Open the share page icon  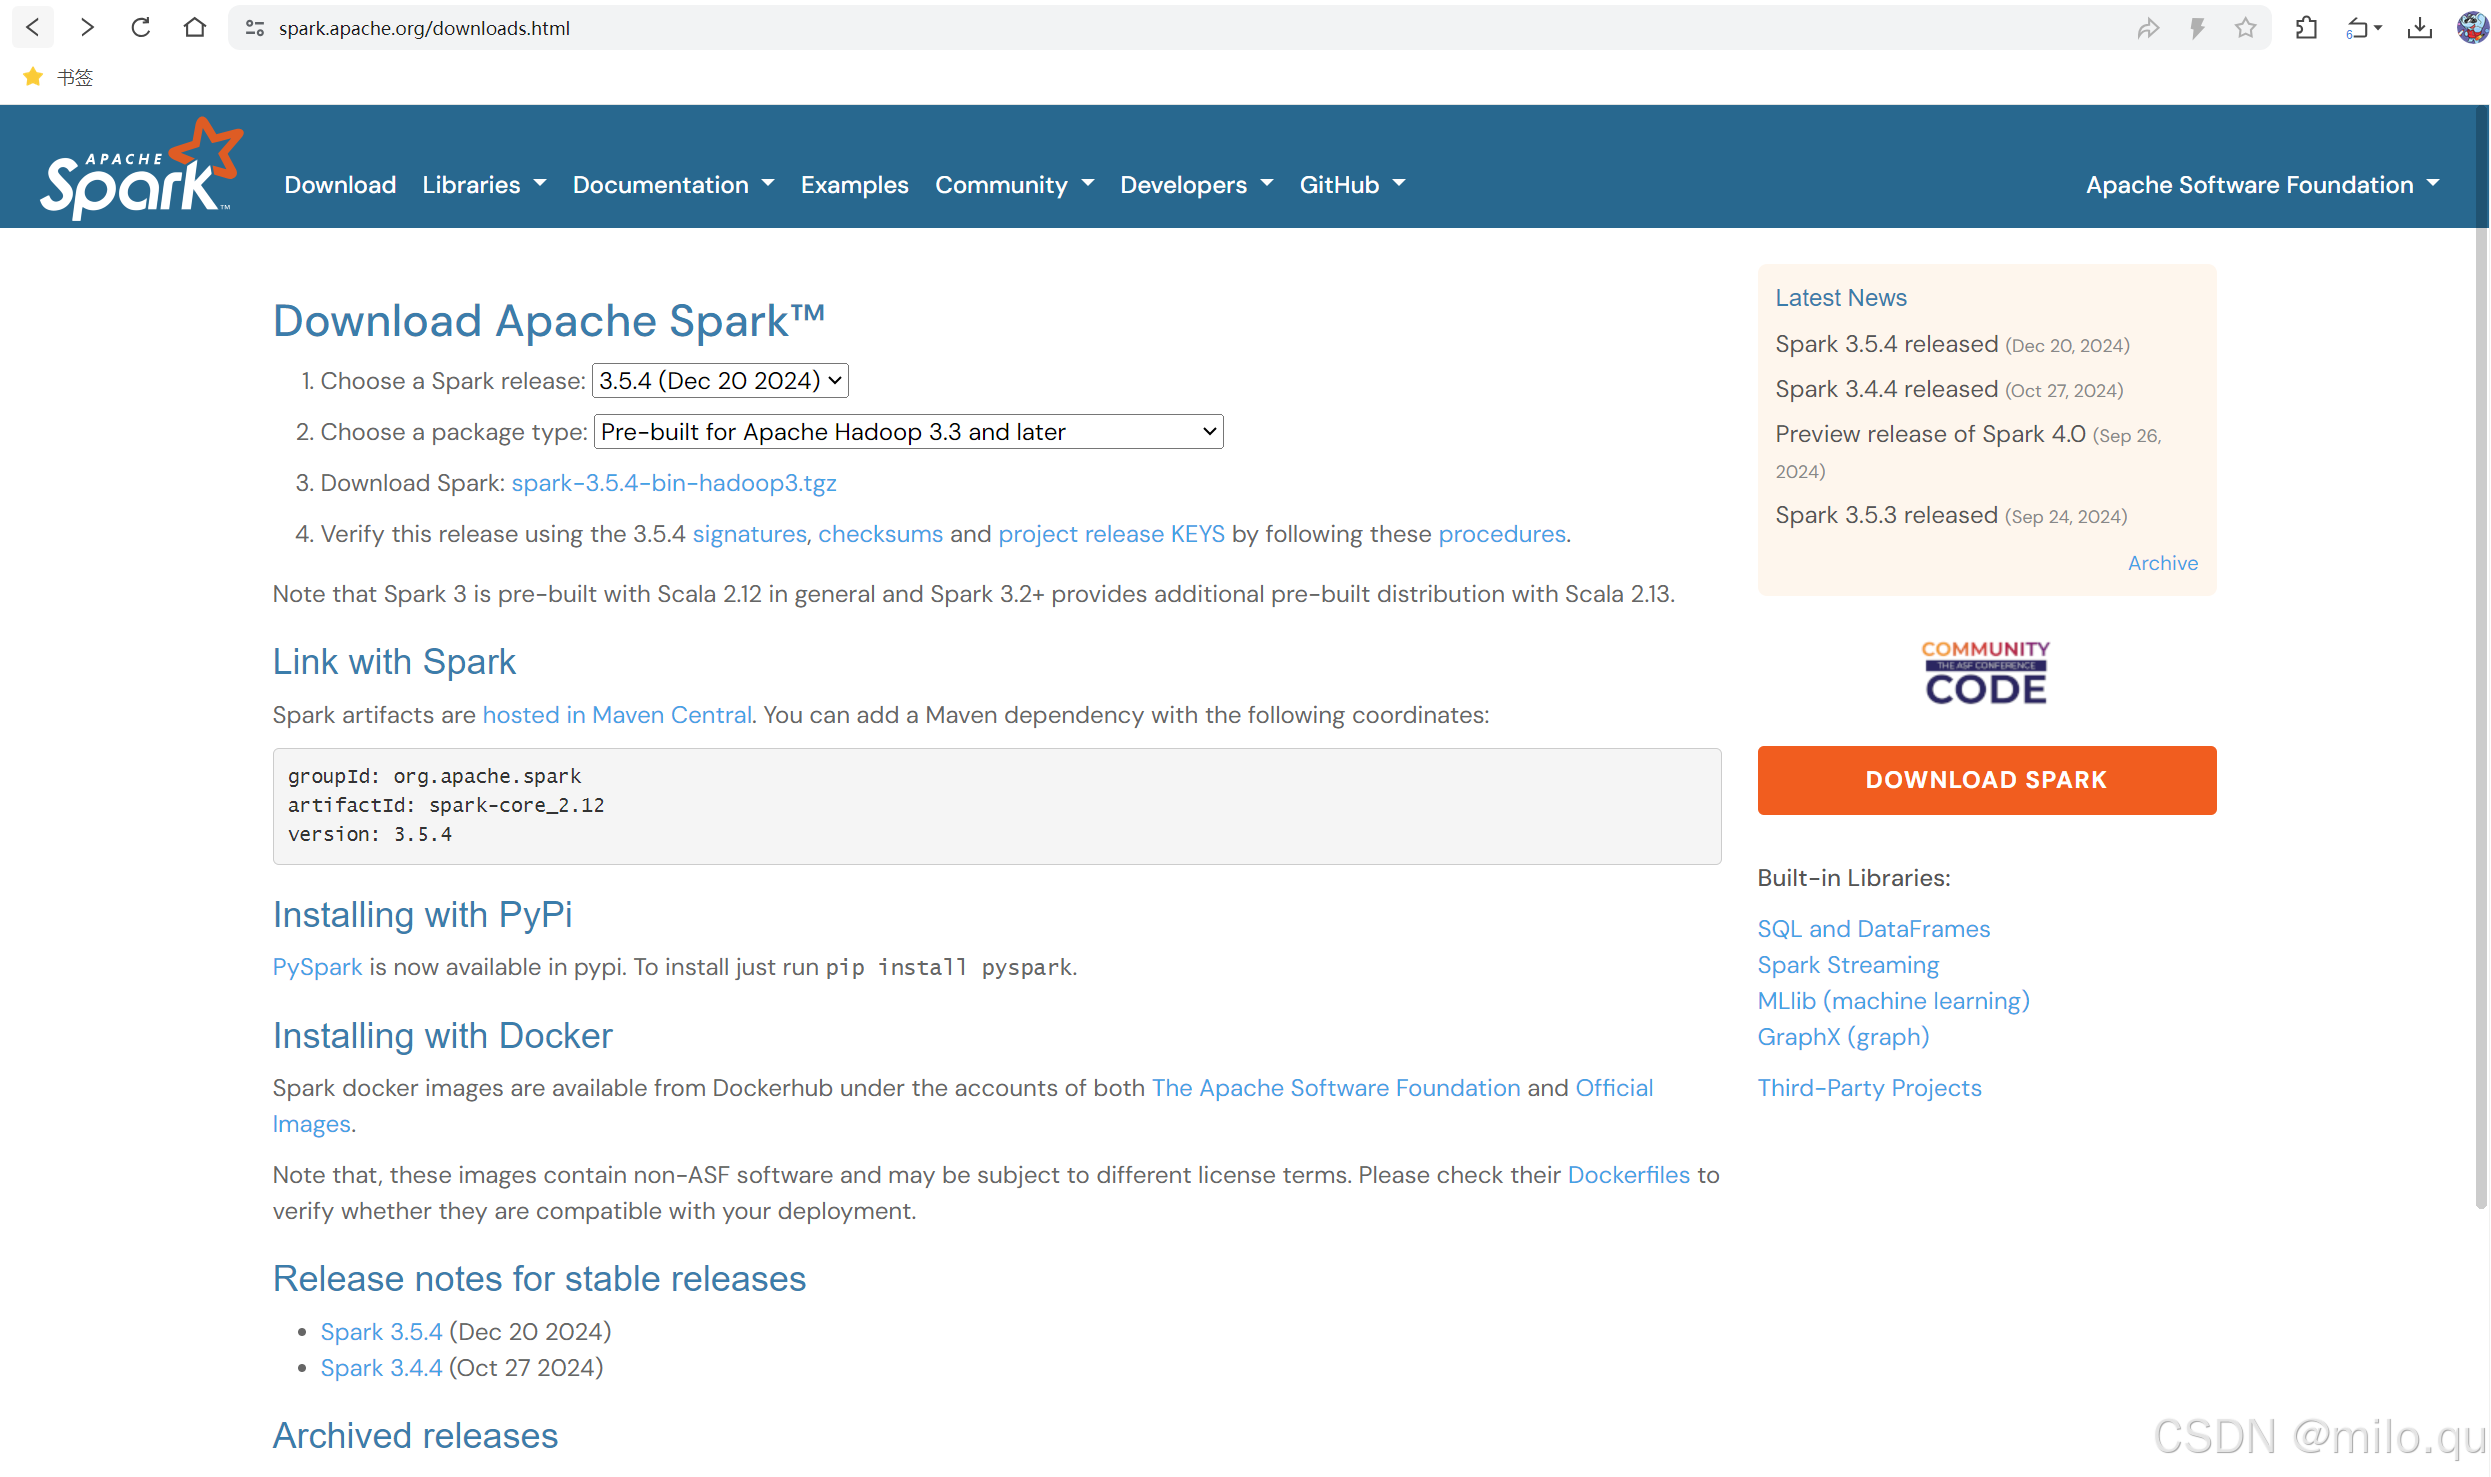[x=2147, y=28]
